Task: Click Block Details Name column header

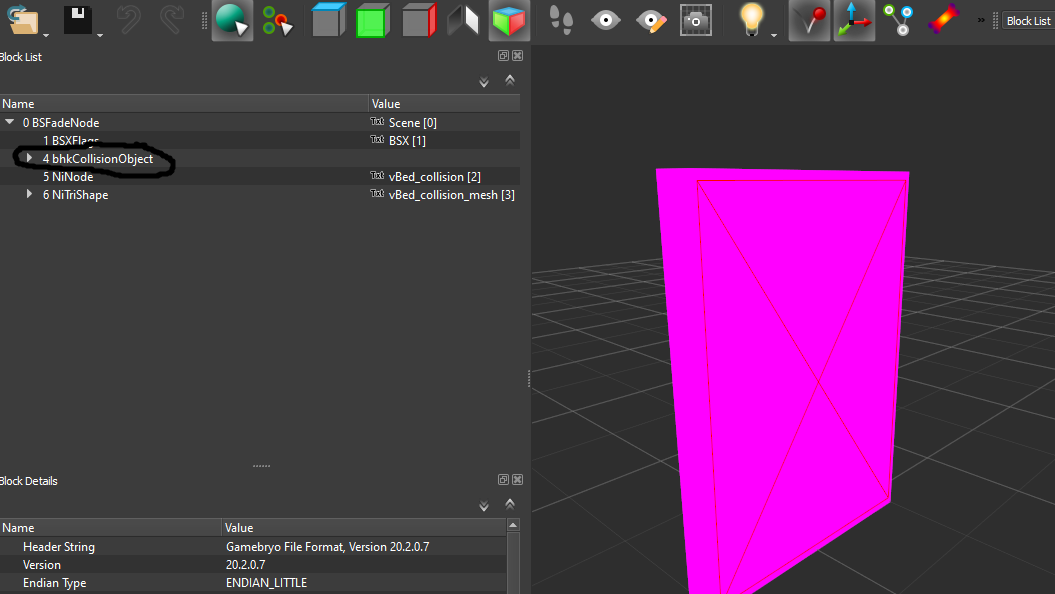Action: pos(110,527)
